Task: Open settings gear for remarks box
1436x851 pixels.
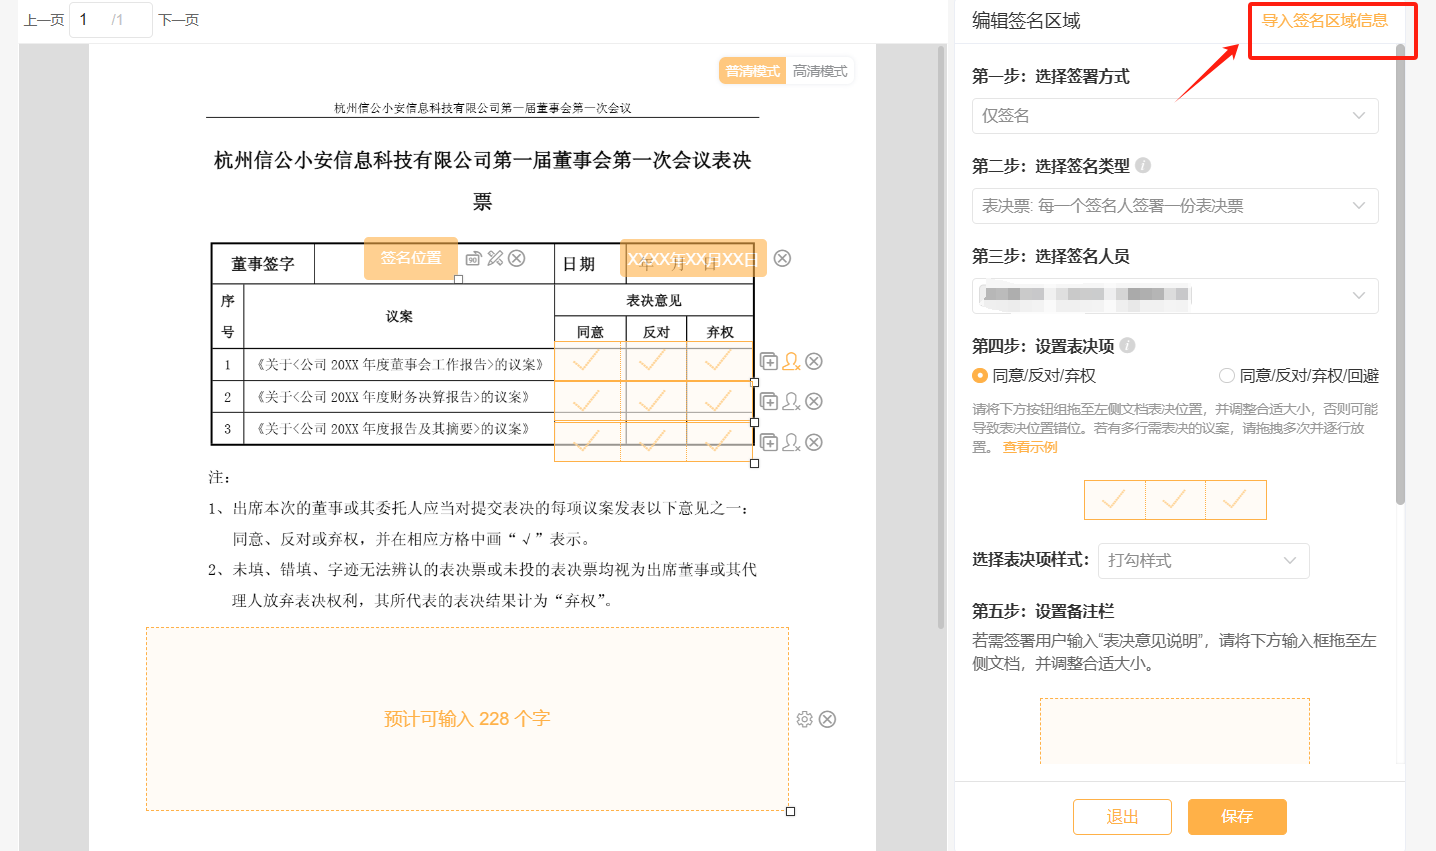Action: (x=805, y=719)
